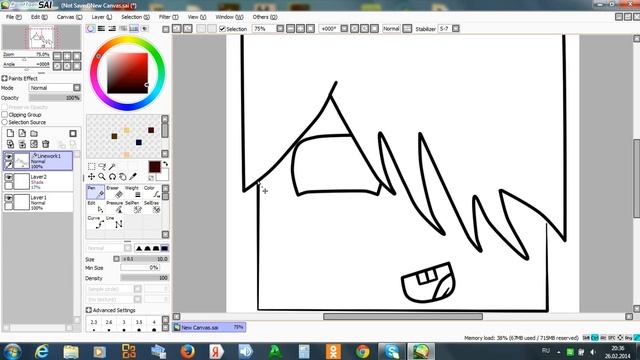Toggle the HSV slider panel
Screen dimensions: 640x360
click(112, 29)
